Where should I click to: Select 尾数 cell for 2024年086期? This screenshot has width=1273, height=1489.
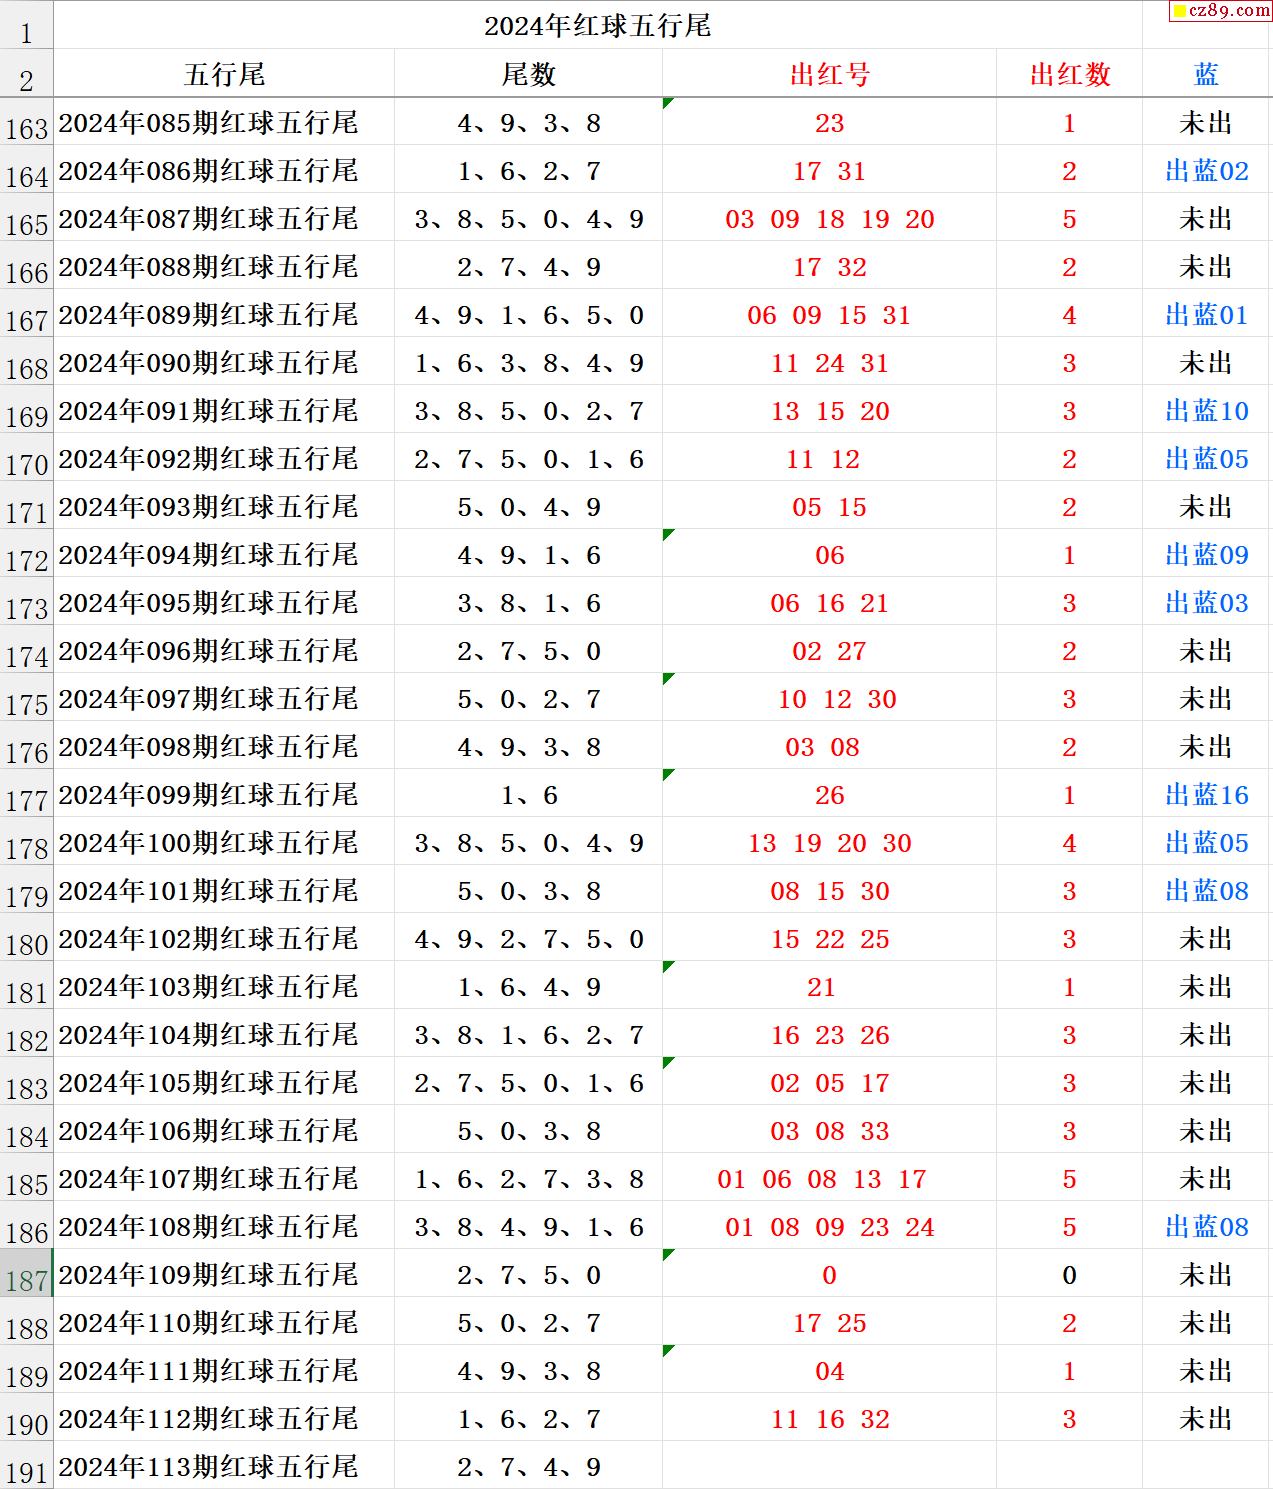528,171
